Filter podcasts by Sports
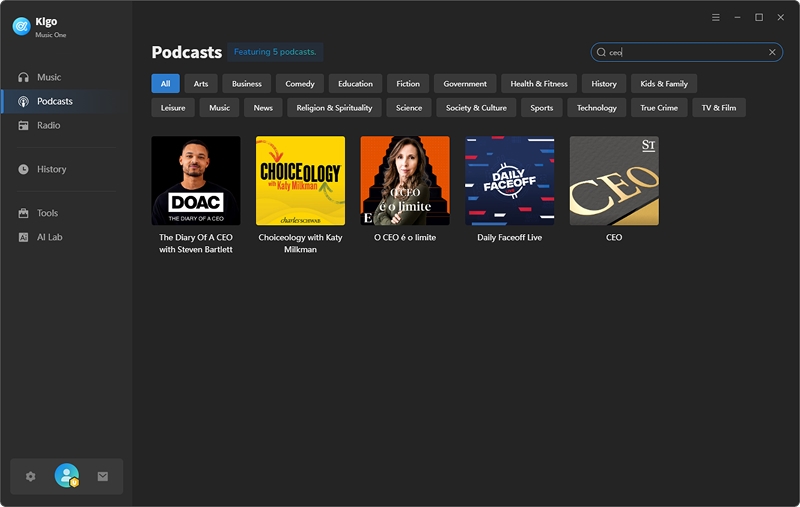Viewport: 800px width, 507px height. pos(541,108)
